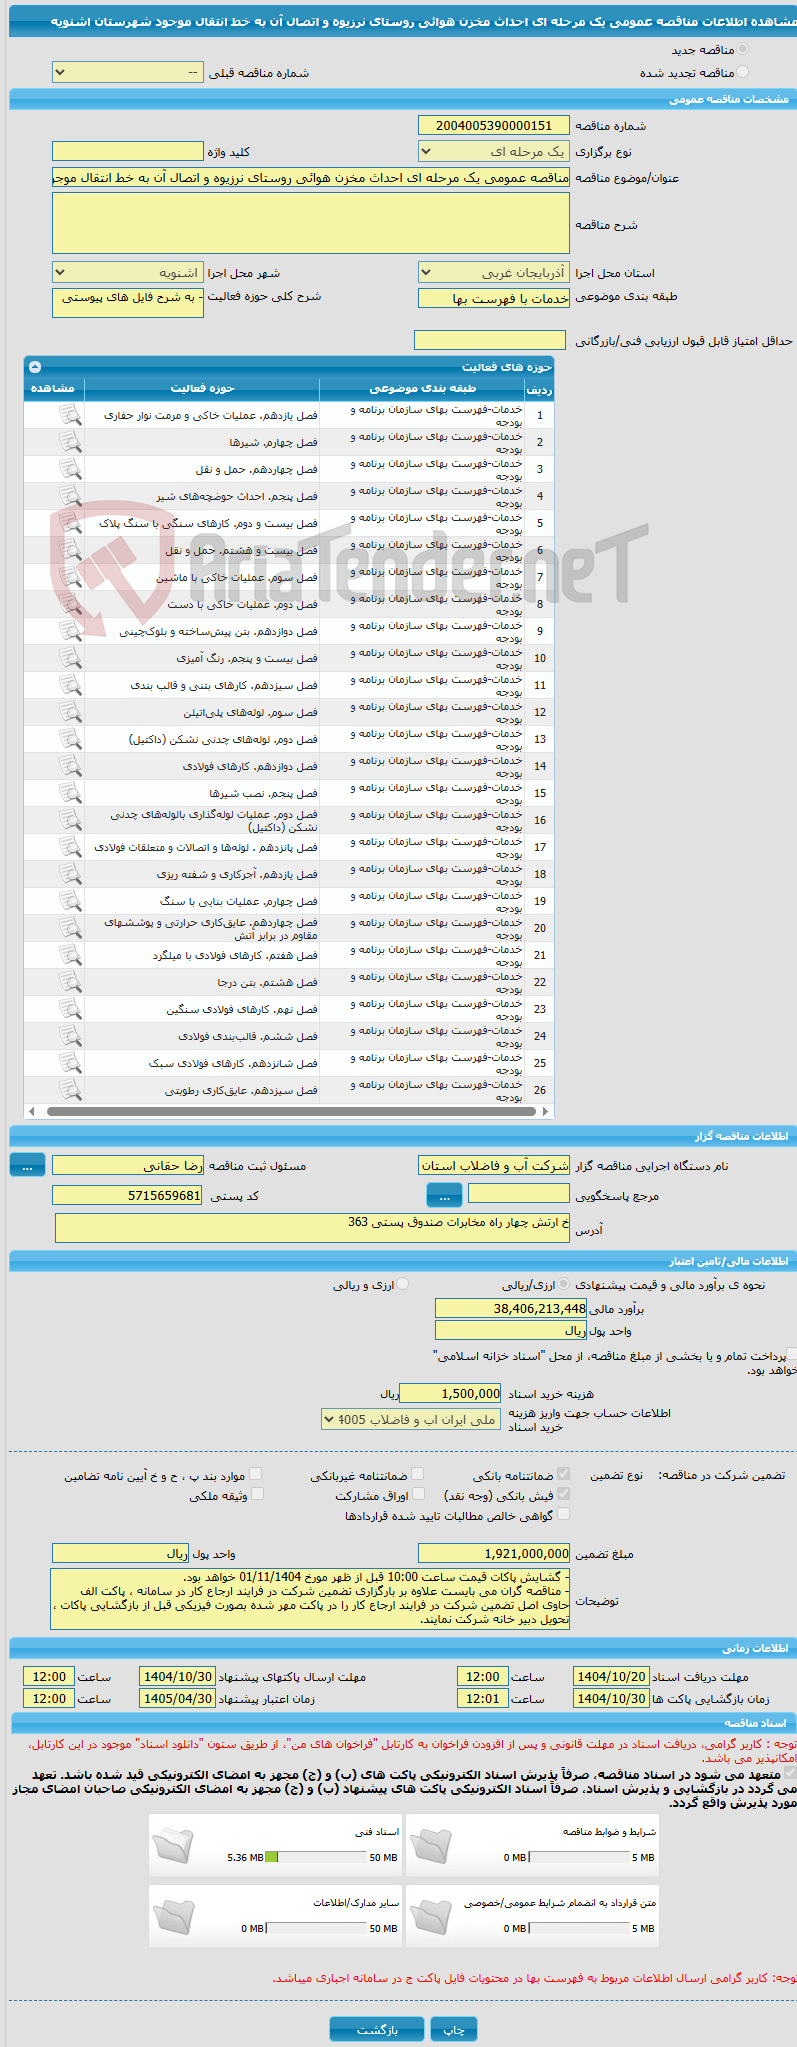Viewport: 797px width, 2047px height.
Task: Expand the شماره مناقصه قبلی dropdown
Action: pyautogui.click(x=128, y=73)
